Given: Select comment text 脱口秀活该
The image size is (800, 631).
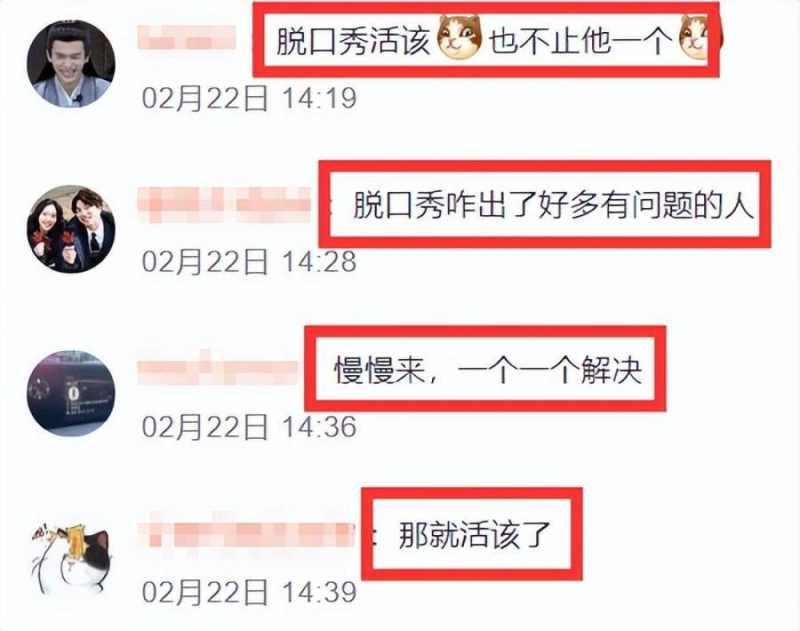Looking at the screenshot, I should coord(353,40).
